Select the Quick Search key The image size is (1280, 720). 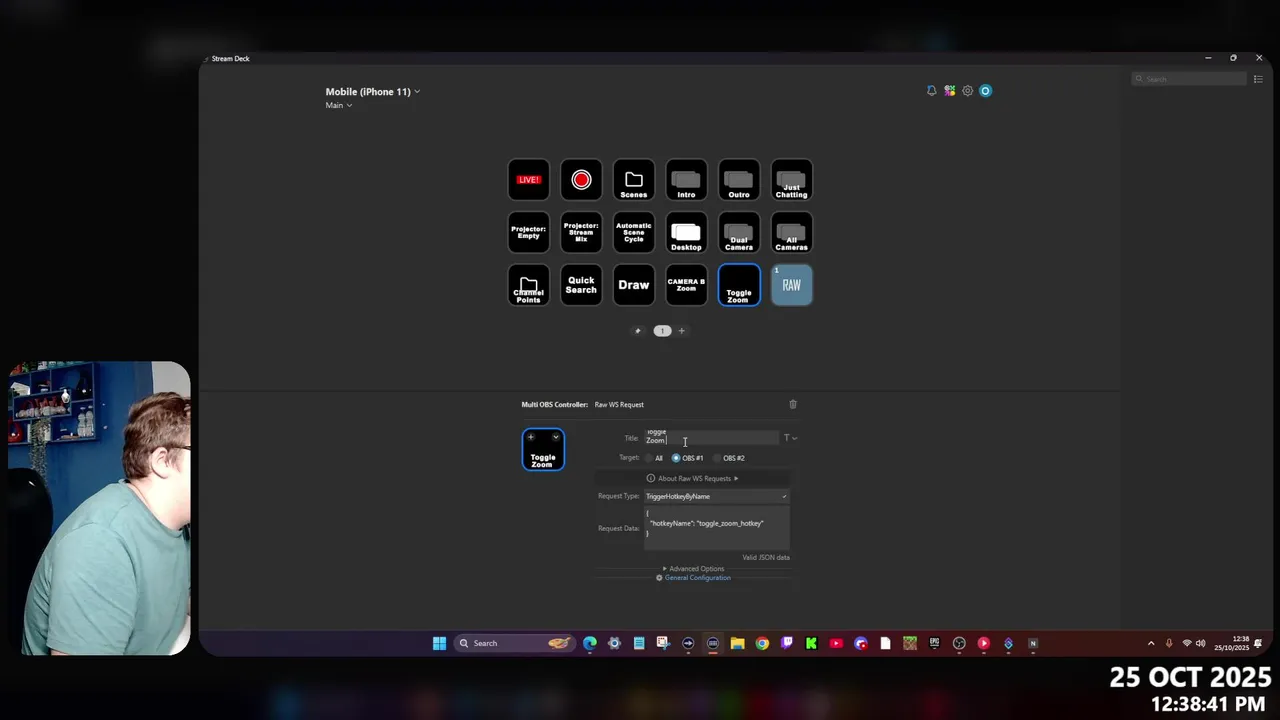click(x=581, y=285)
